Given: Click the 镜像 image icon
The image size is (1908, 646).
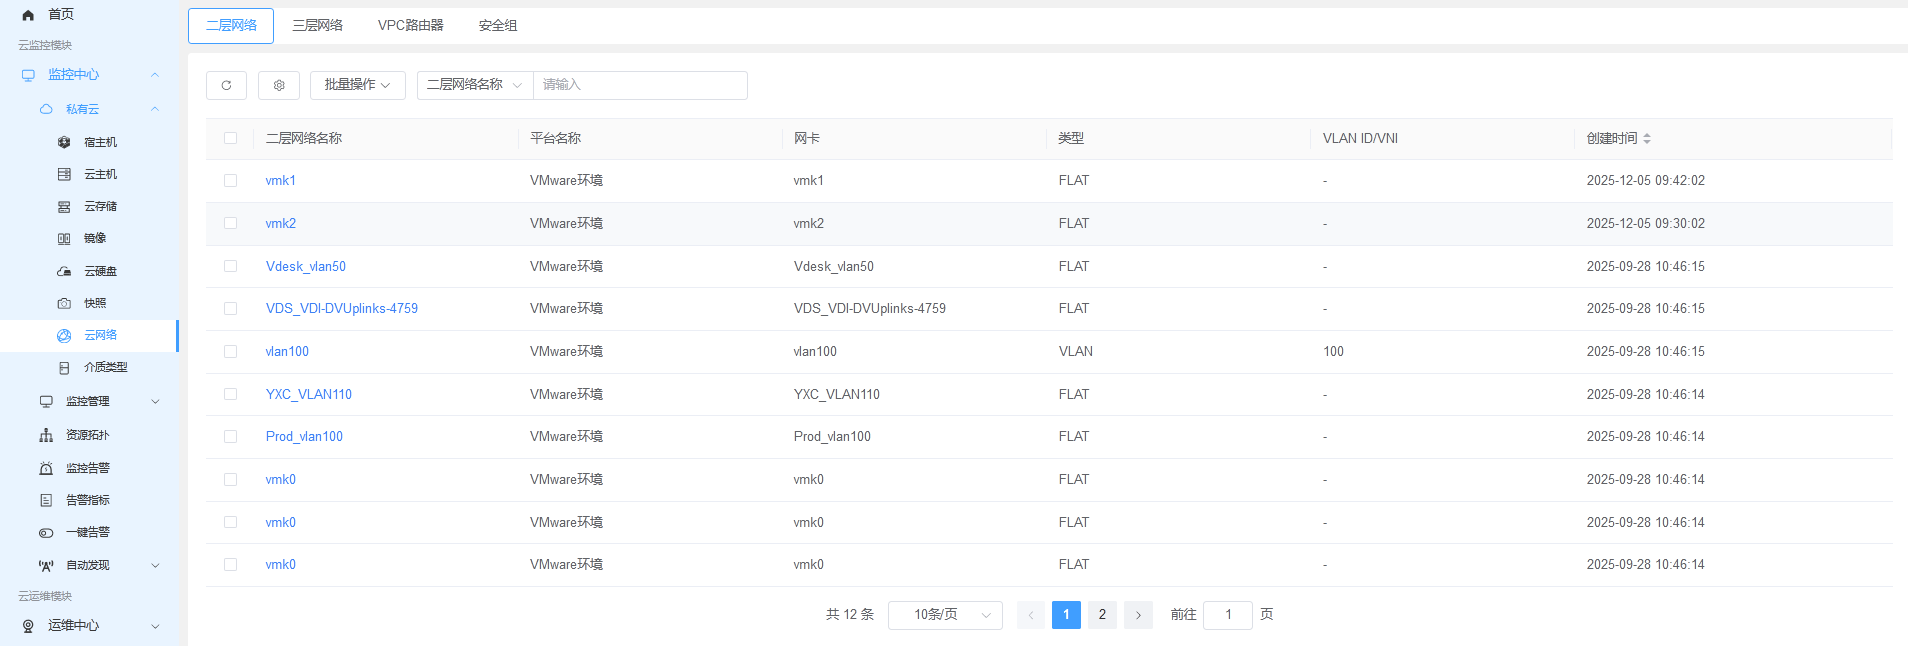Looking at the screenshot, I should pos(64,239).
